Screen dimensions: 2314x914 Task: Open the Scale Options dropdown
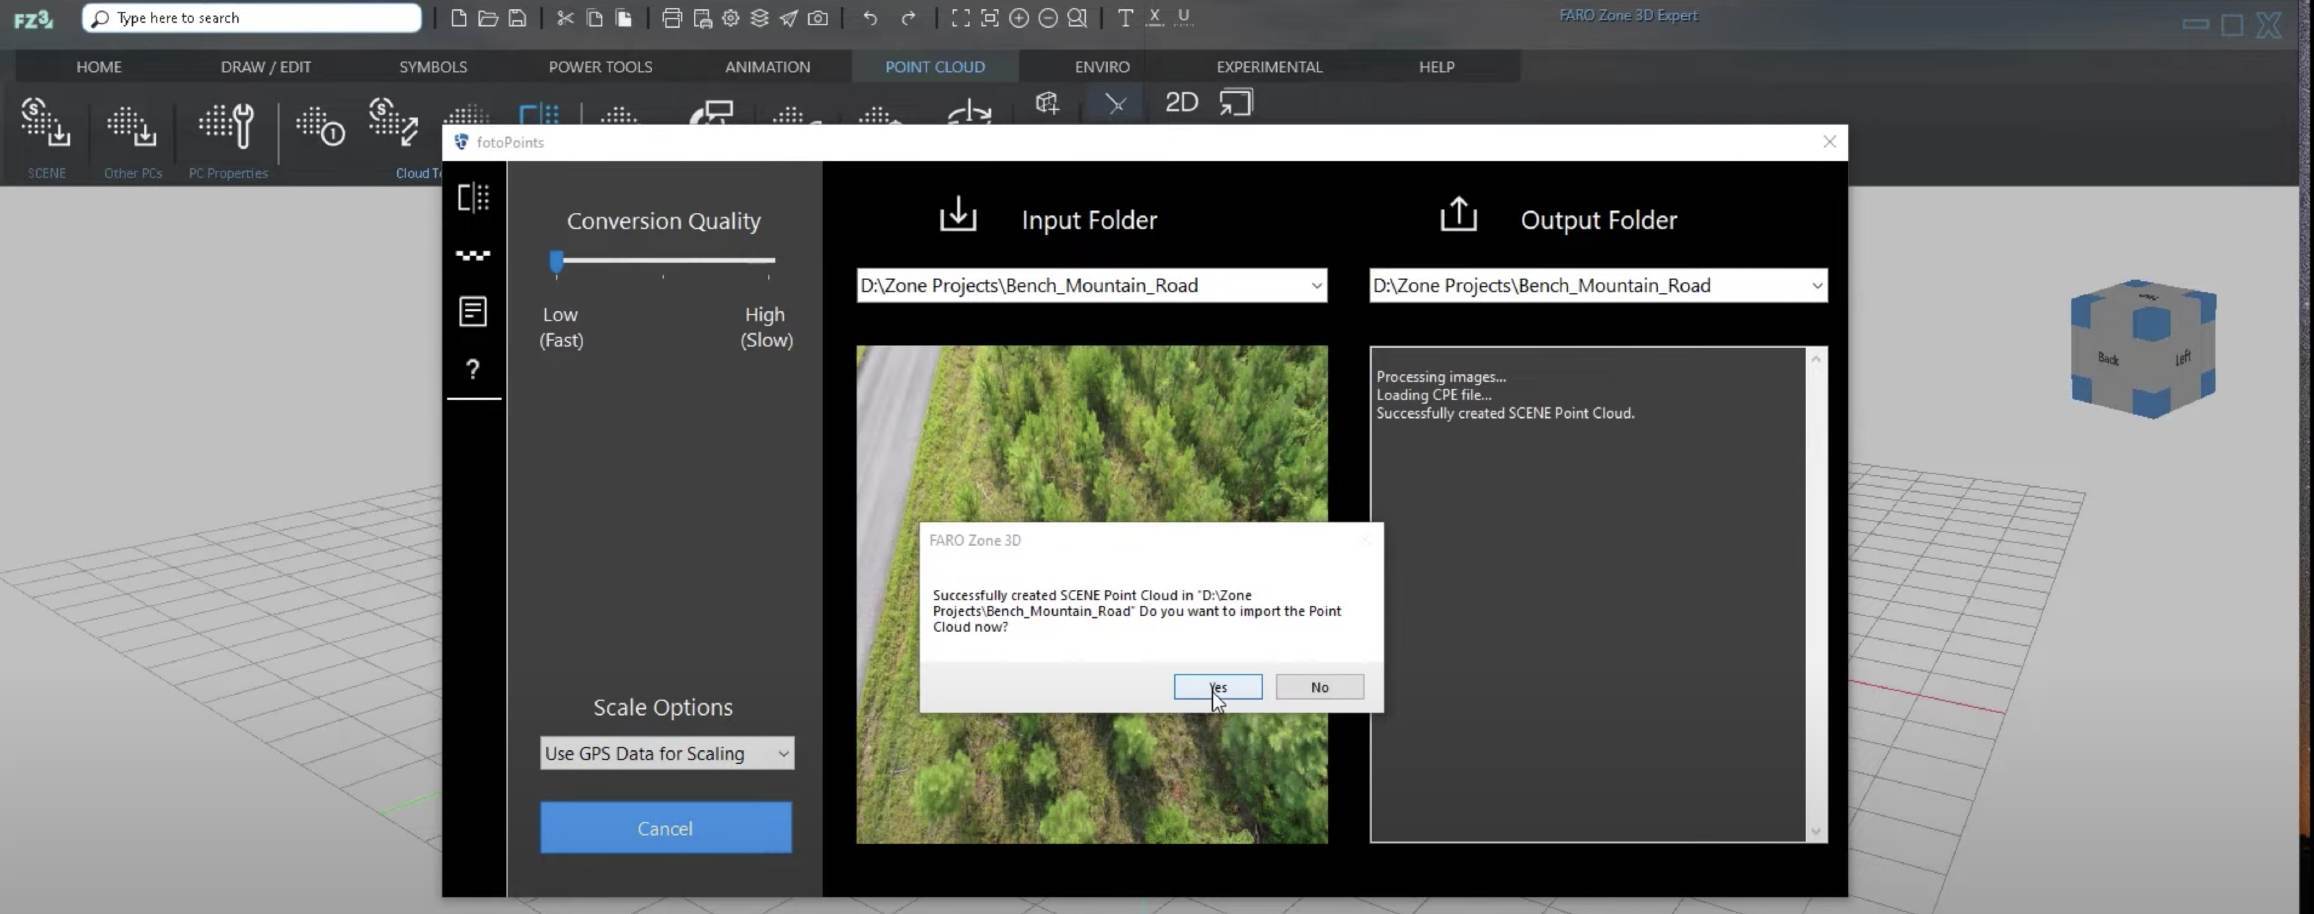click(667, 753)
